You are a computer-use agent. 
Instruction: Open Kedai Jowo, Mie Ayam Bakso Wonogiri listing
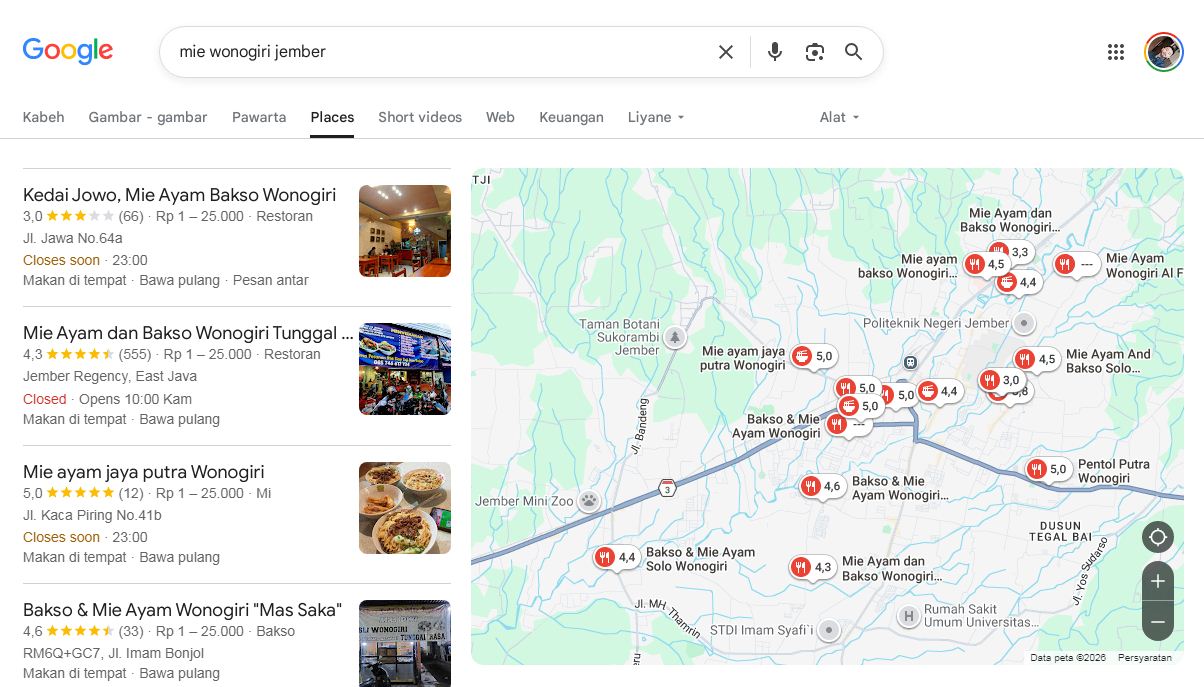click(x=179, y=195)
